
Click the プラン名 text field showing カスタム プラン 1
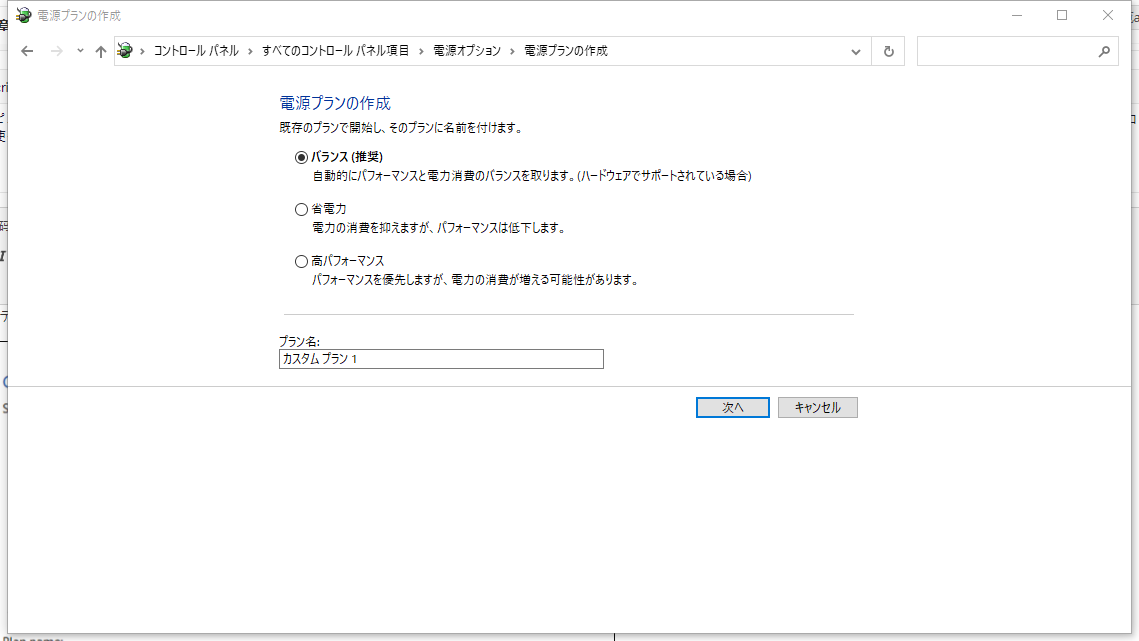coord(441,359)
